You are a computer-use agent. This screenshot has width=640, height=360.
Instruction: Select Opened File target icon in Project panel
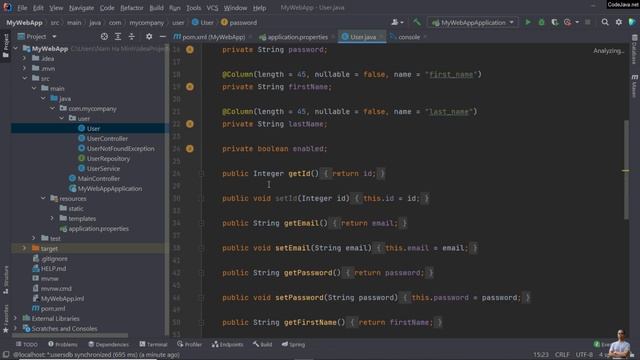pos(104,37)
